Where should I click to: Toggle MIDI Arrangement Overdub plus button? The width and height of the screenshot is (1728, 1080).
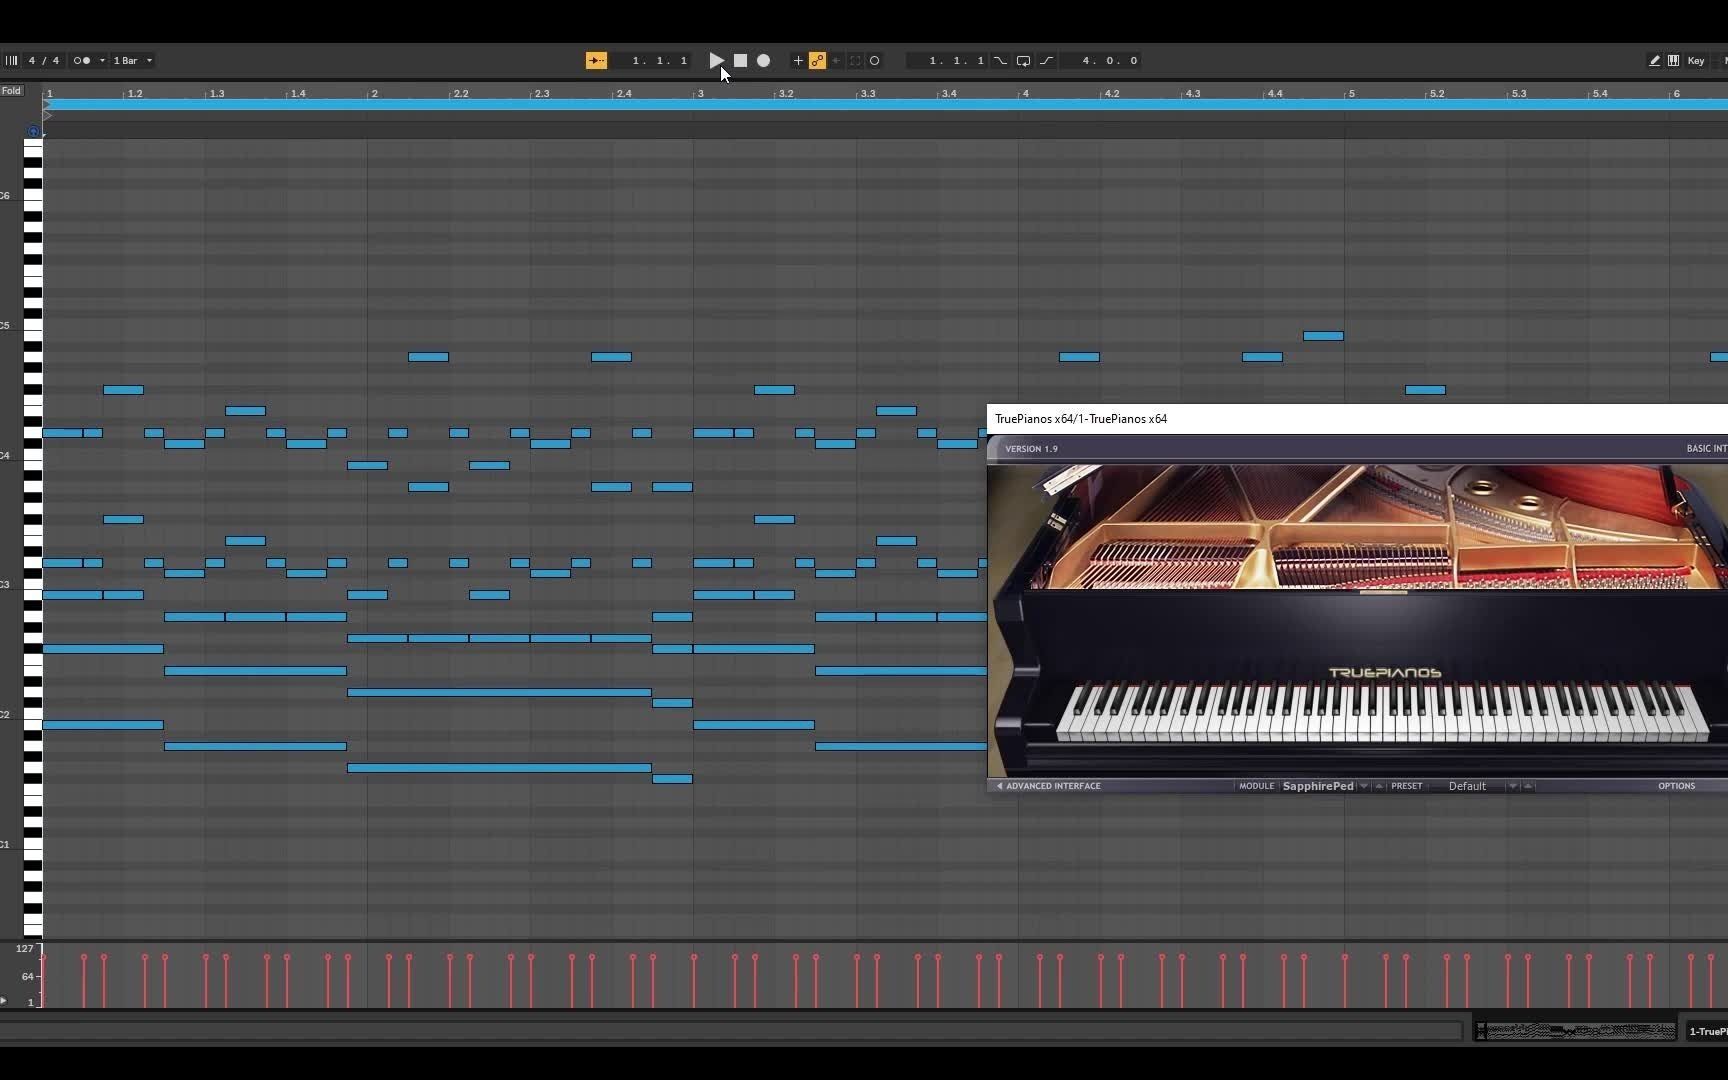tap(798, 60)
